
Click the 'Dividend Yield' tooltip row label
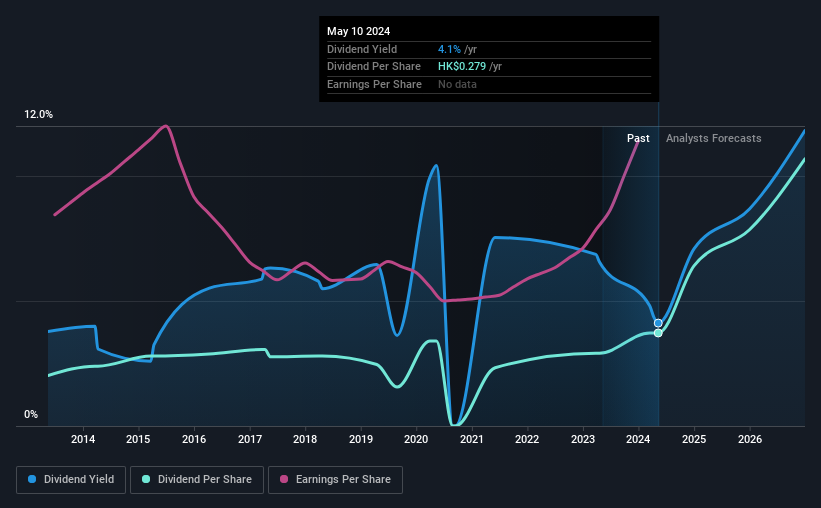[362, 49]
